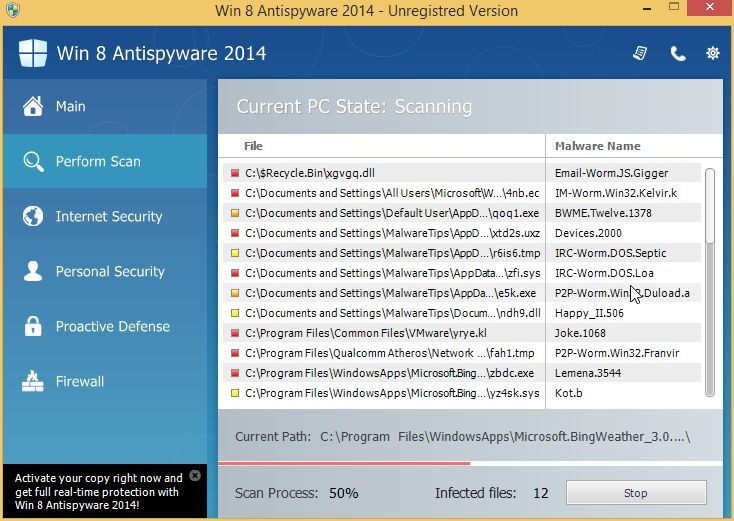This screenshot has width=734, height=521.
Task: Click yellow threat marker for ndh9.dll
Action: point(235,313)
